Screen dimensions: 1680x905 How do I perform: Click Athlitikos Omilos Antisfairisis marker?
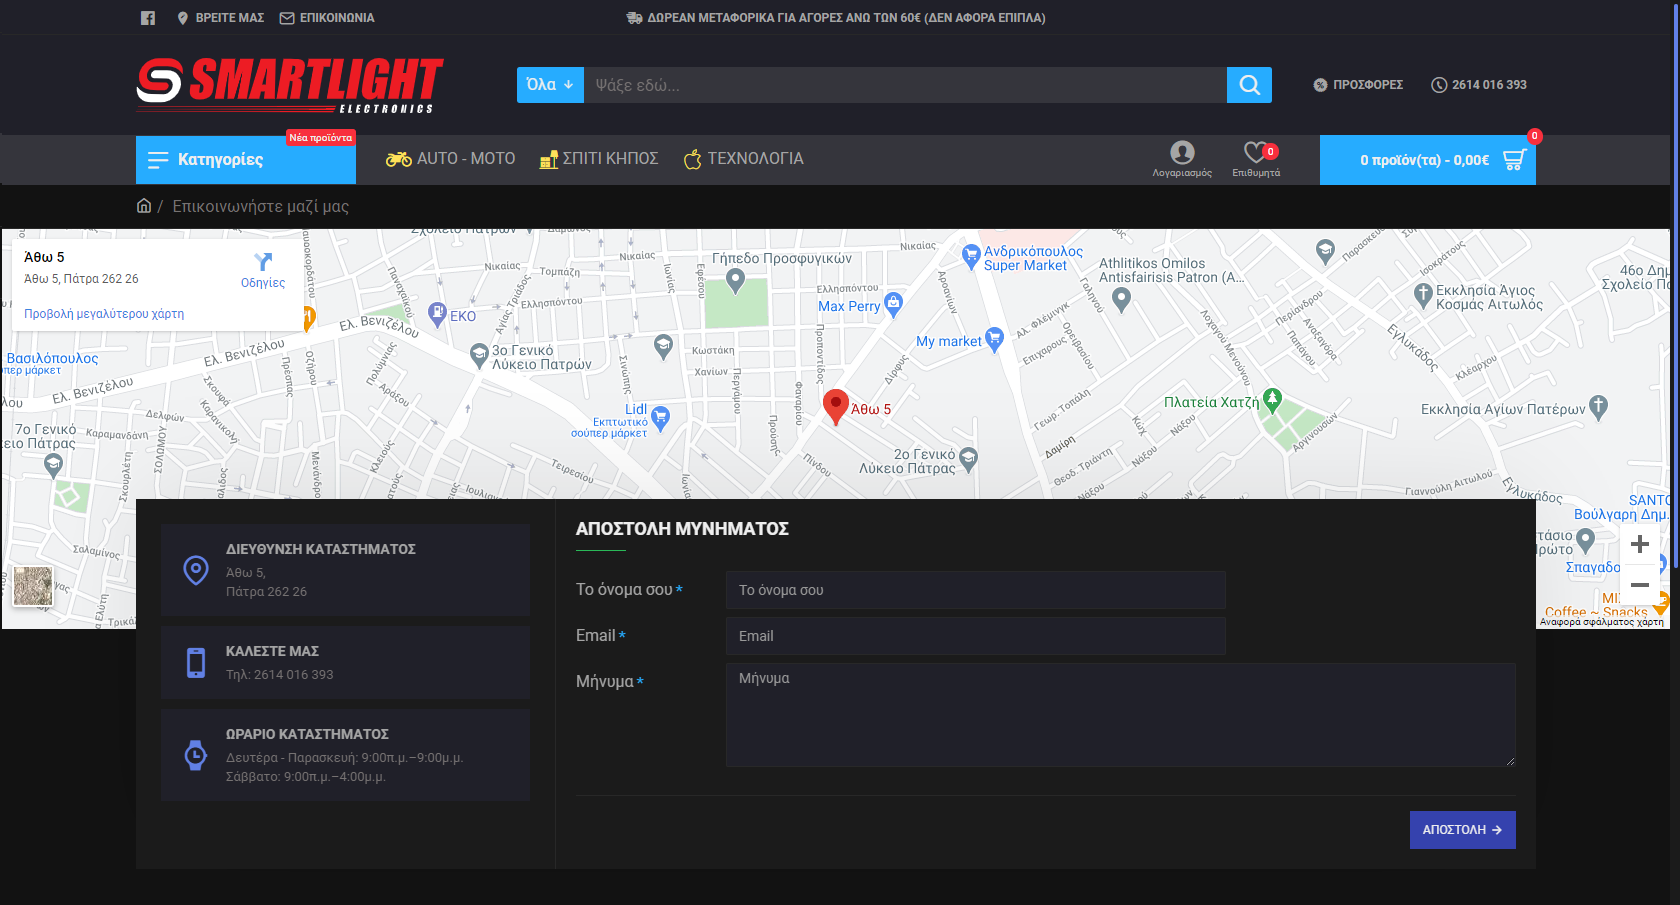[1121, 298]
